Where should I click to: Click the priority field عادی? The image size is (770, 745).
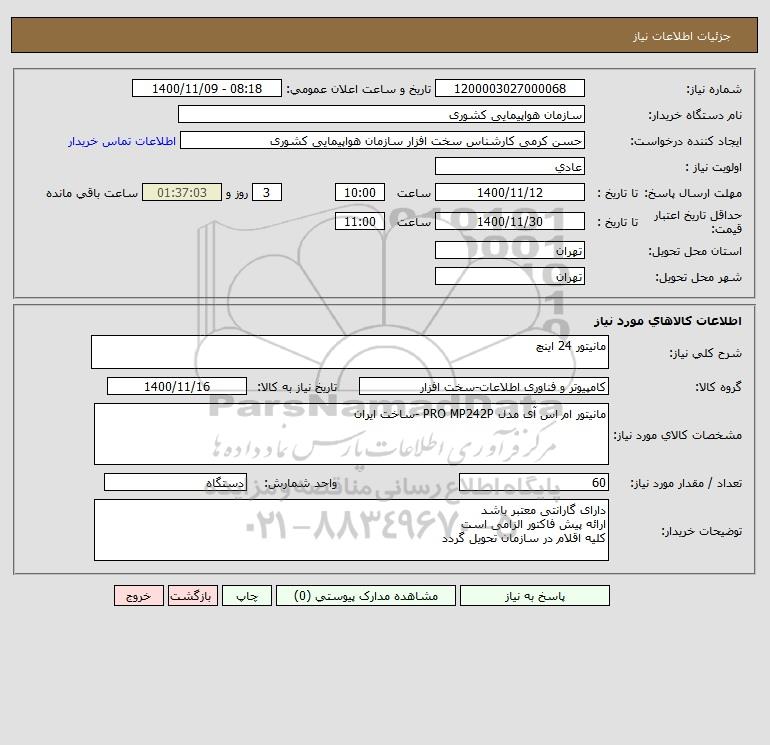tap(510, 166)
